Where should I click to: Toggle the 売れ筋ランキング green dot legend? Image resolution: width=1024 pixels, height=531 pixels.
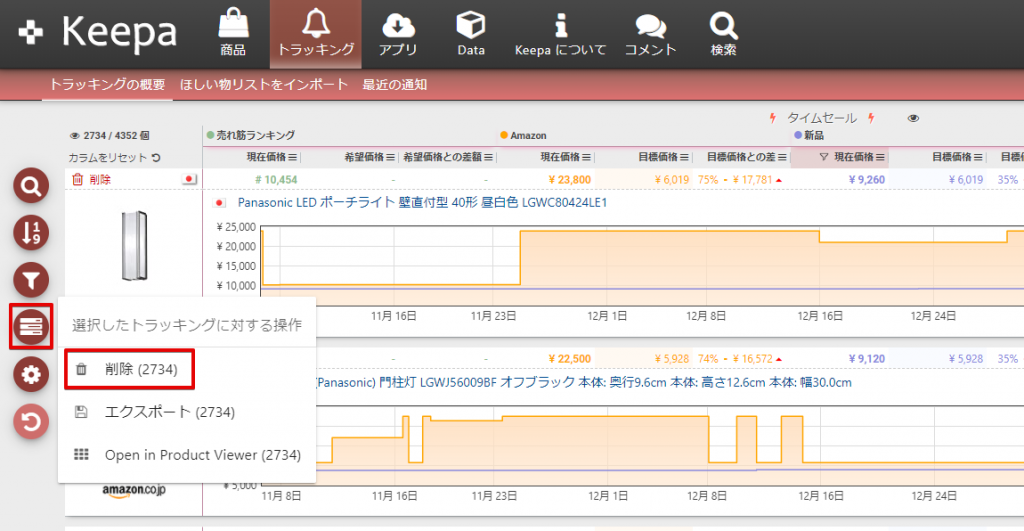210,135
